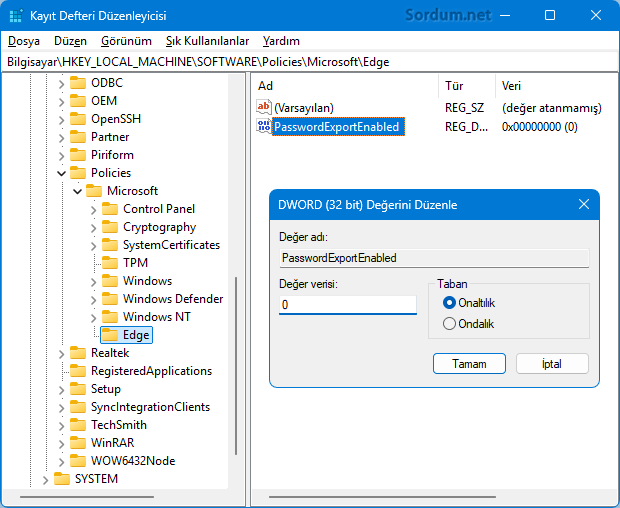
Task: Expand the Cryptography key
Action: pyautogui.click(x=93, y=228)
